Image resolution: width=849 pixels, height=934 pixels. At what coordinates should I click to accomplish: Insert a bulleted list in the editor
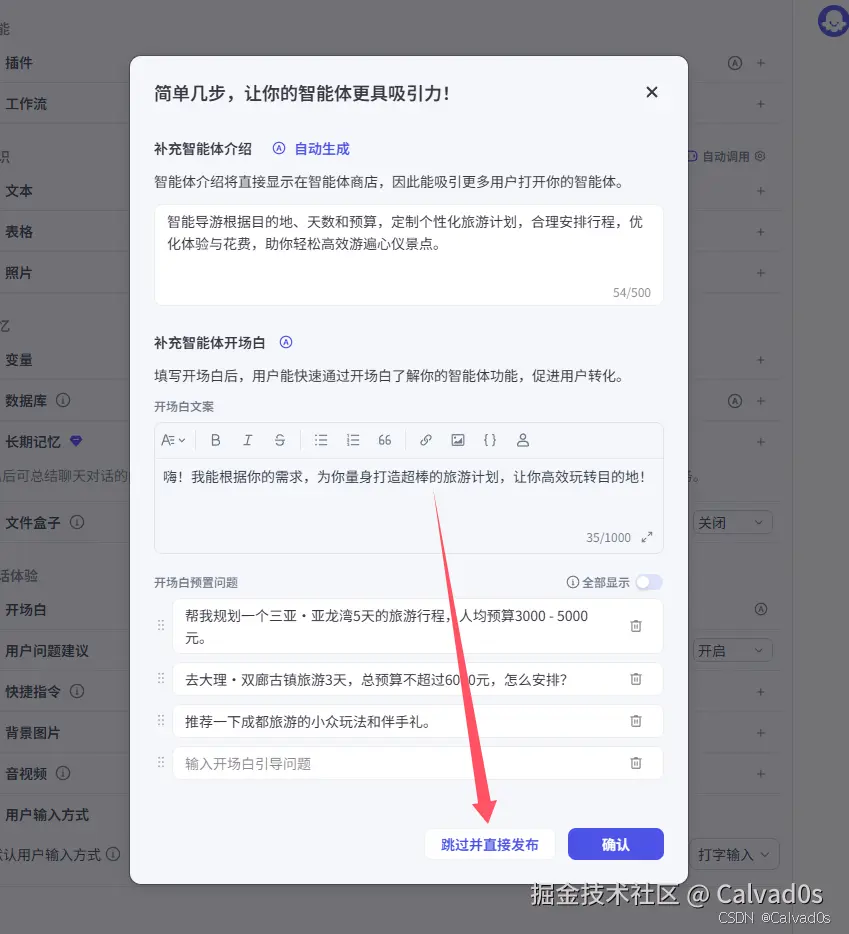(x=321, y=440)
